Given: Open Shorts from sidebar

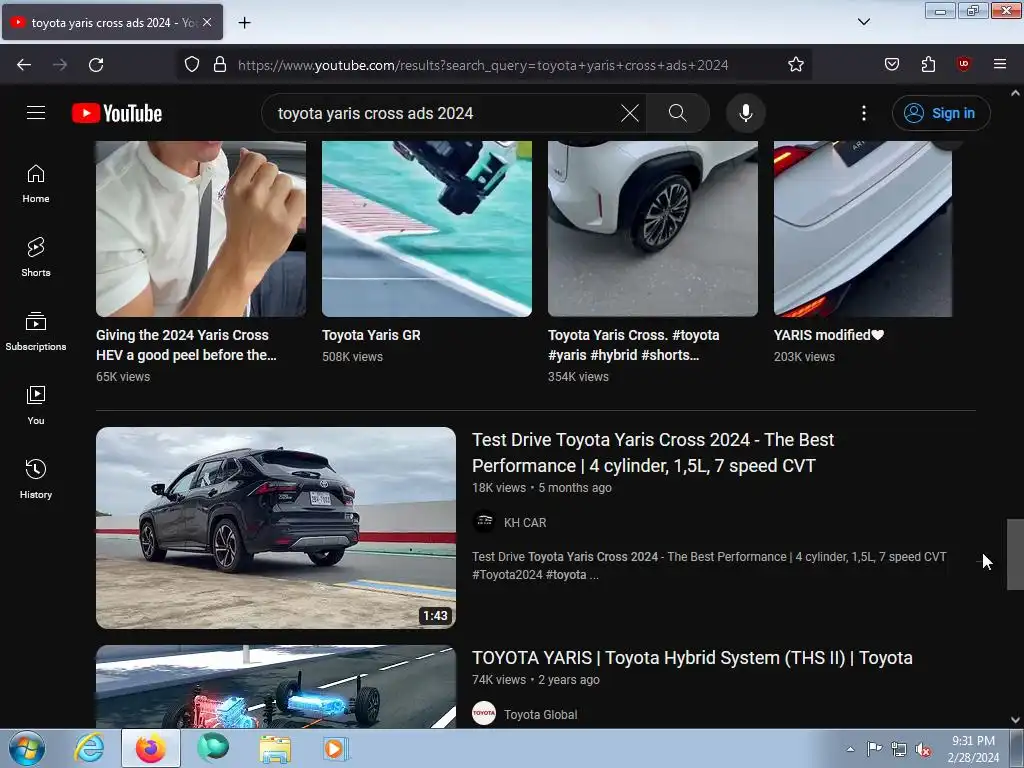Looking at the screenshot, I should (x=36, y=257).
